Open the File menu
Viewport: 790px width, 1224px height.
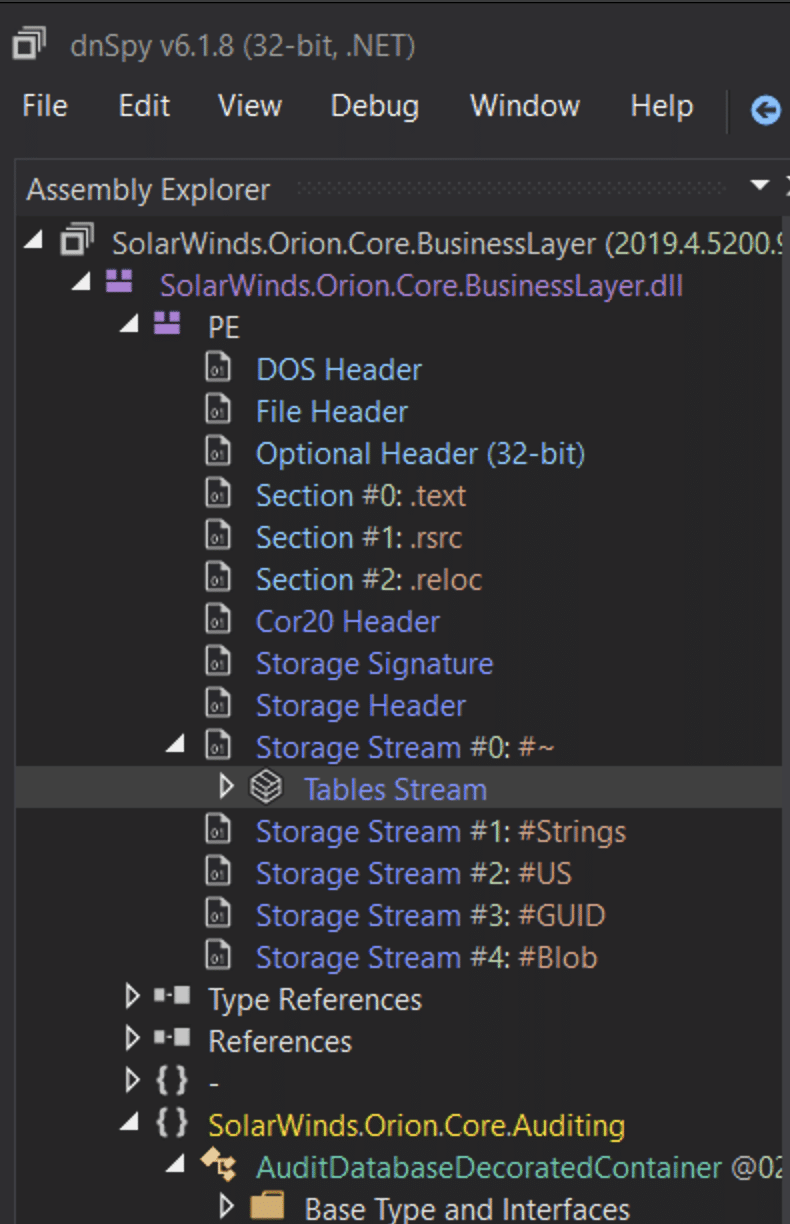pos(45,106)
